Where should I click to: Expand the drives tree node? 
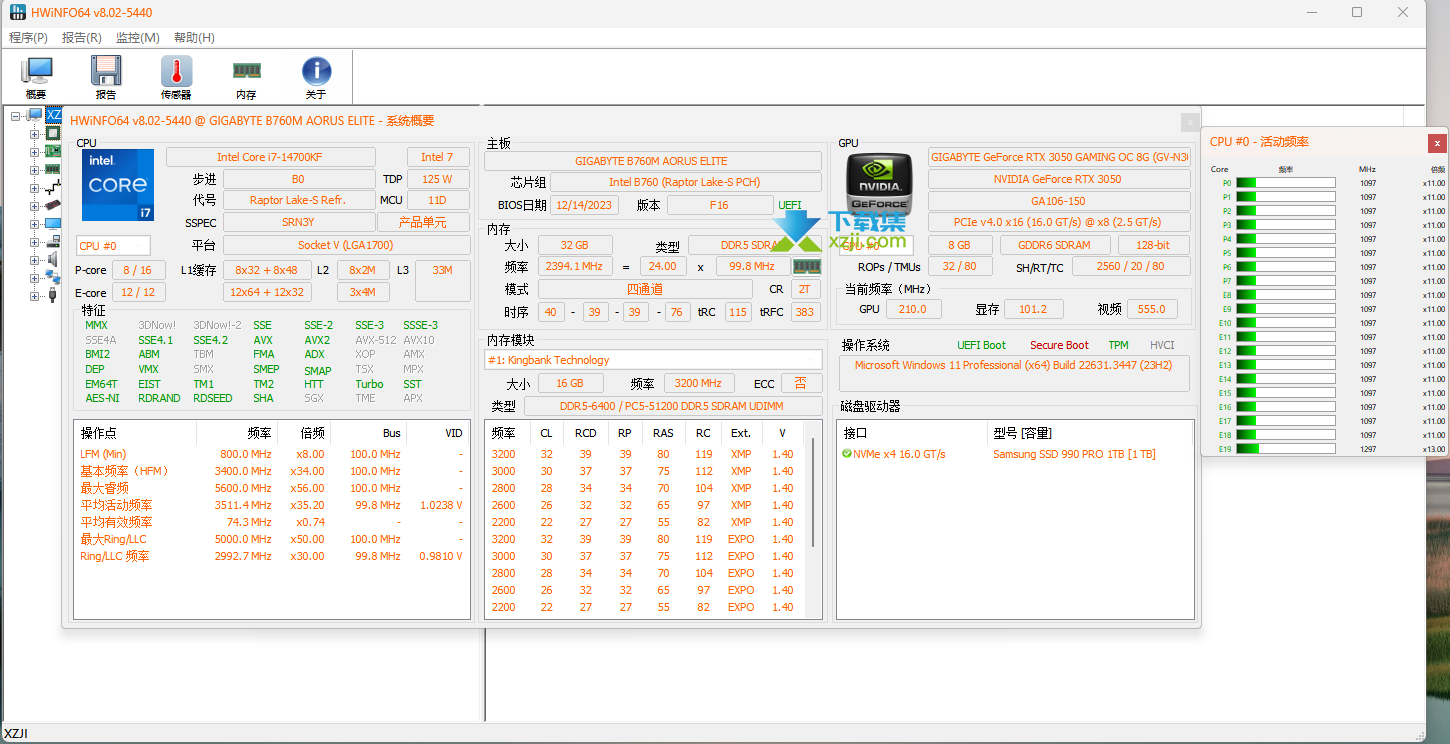tap(34, 242)
